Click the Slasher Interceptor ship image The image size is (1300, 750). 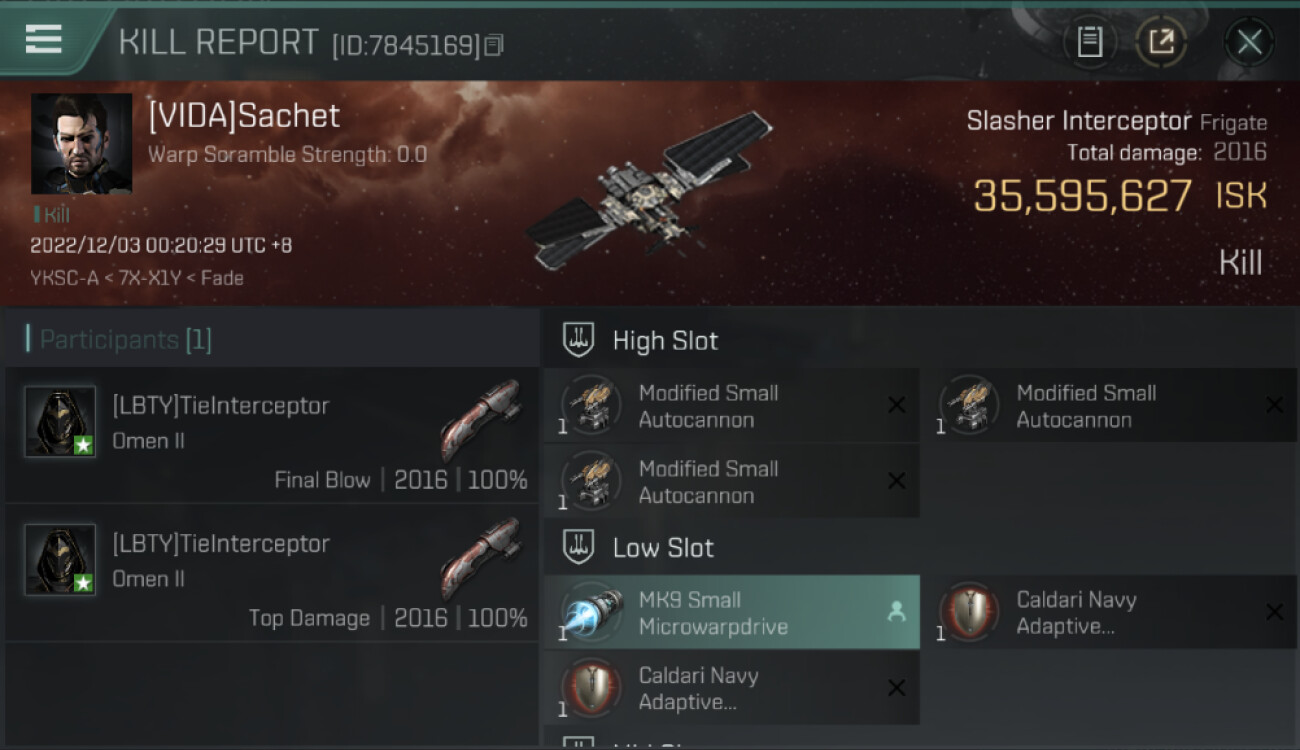click(650, 190)
